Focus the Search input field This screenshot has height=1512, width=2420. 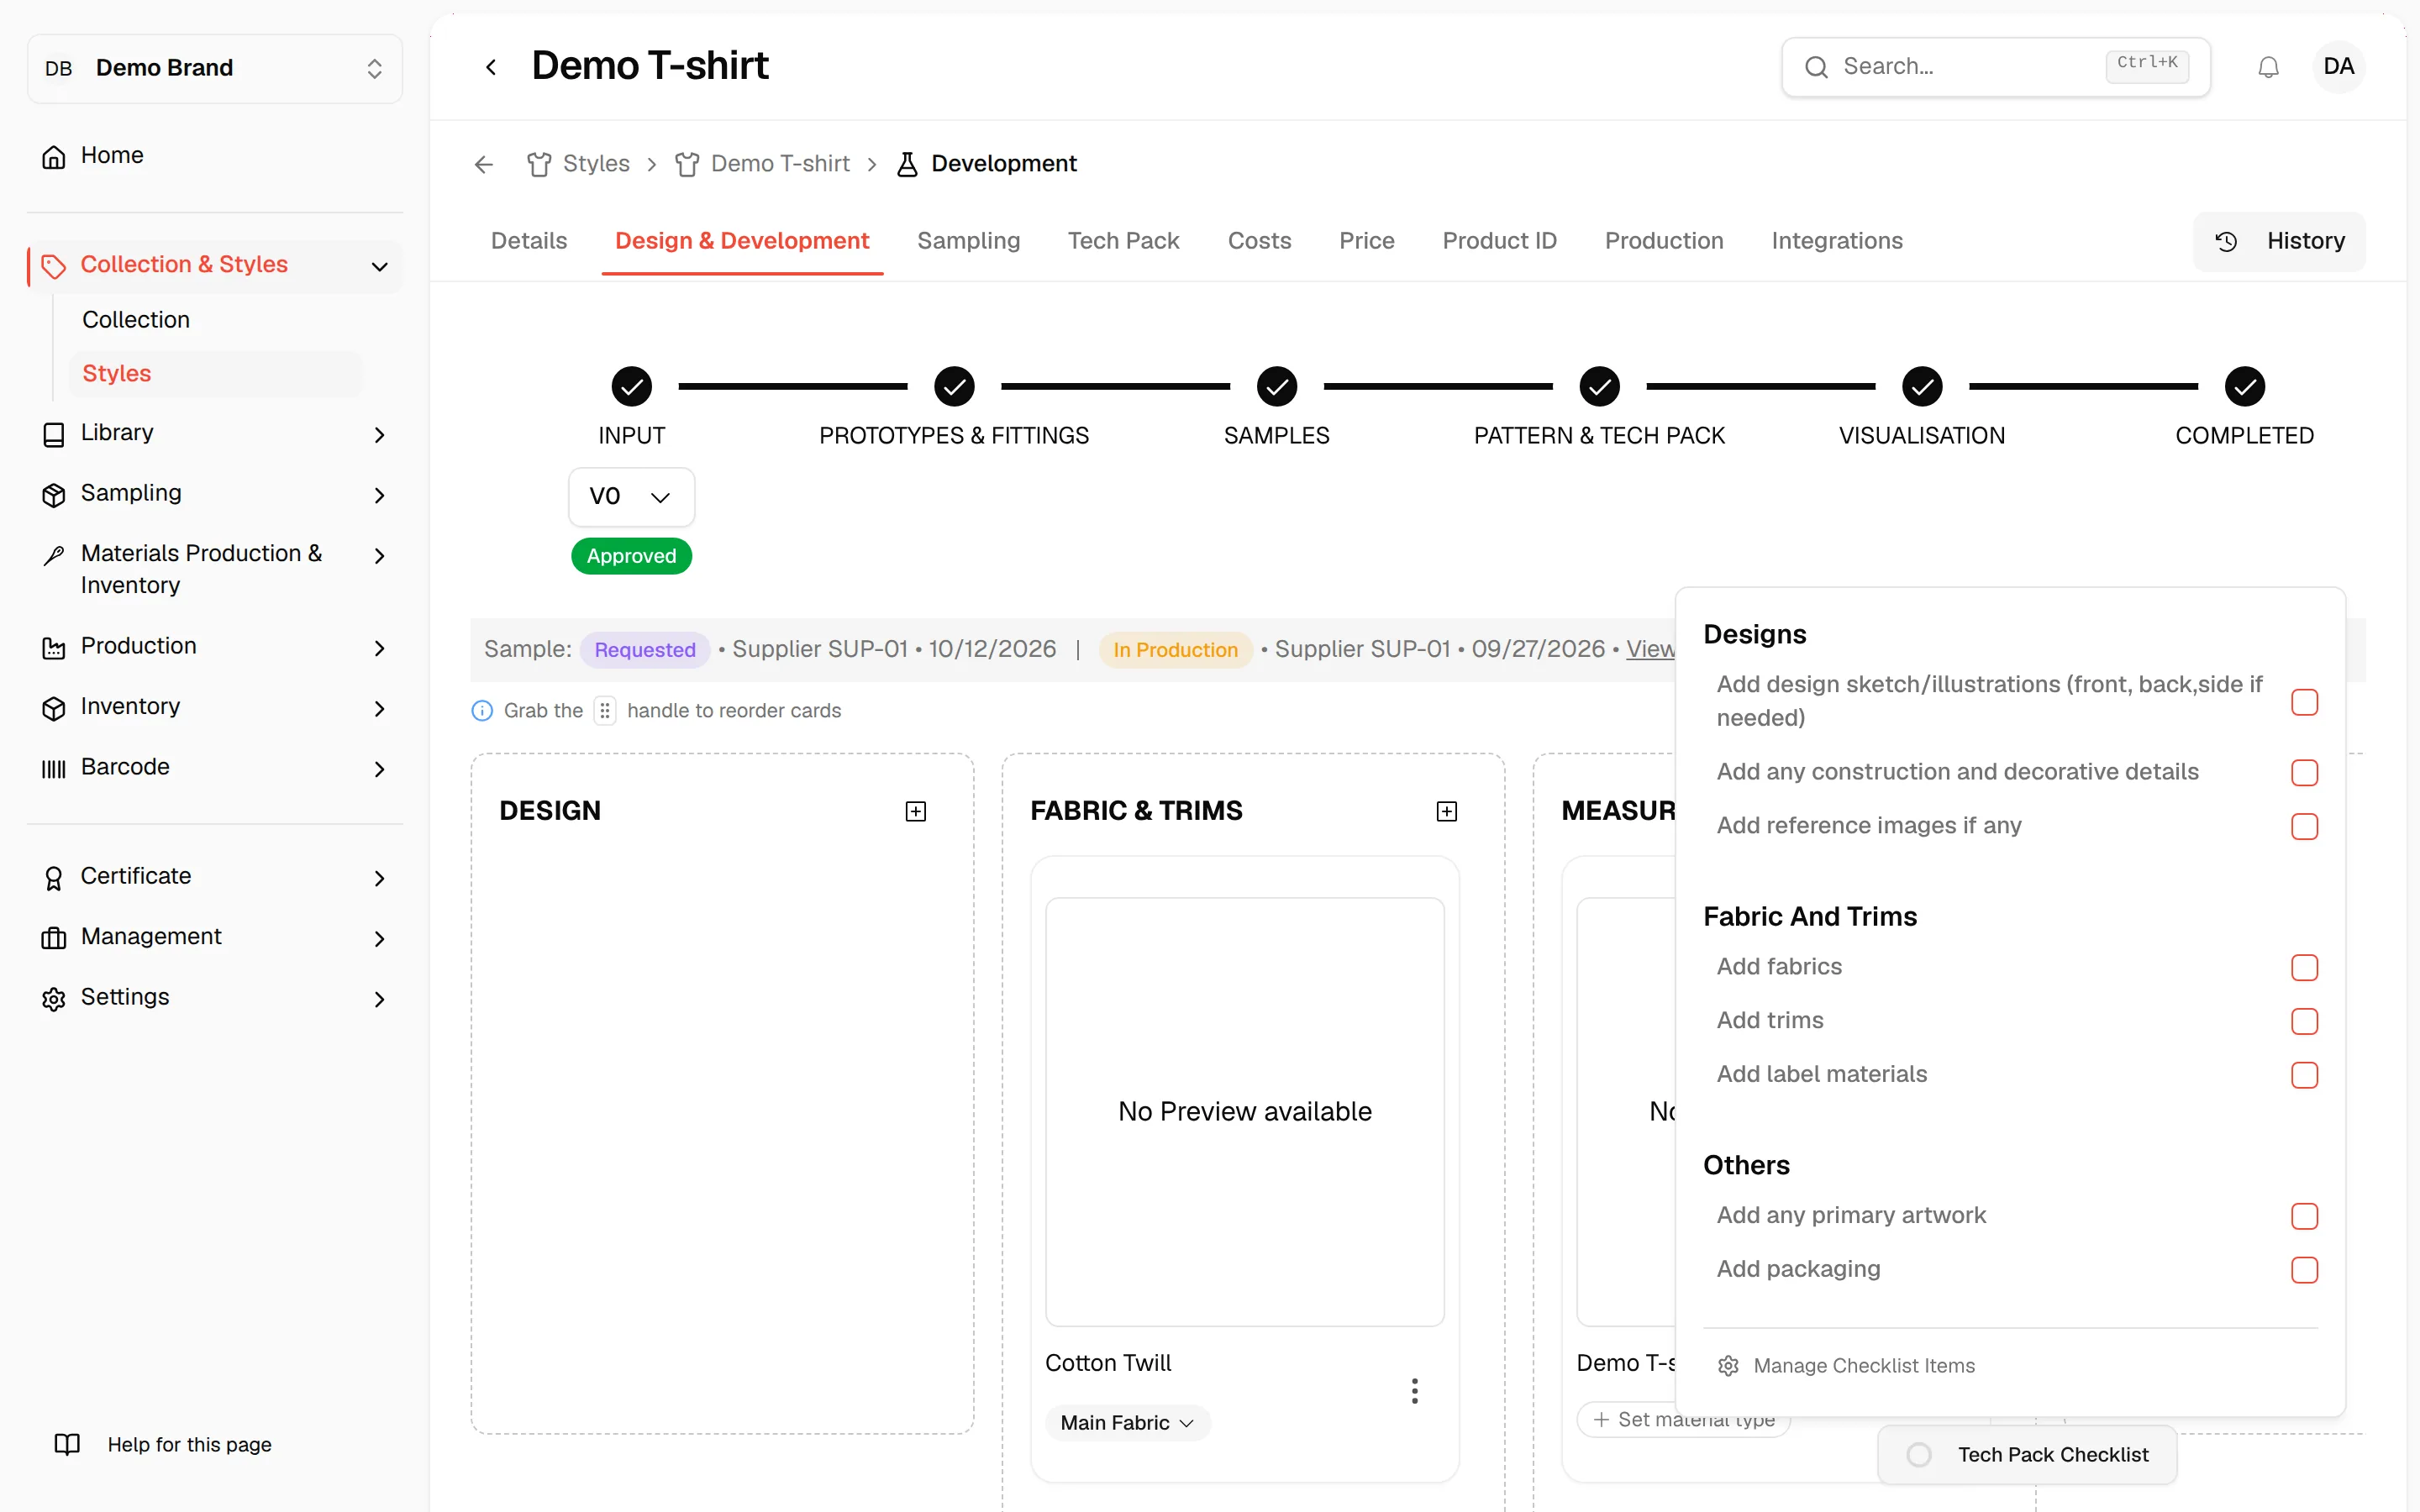point(1995,67)
